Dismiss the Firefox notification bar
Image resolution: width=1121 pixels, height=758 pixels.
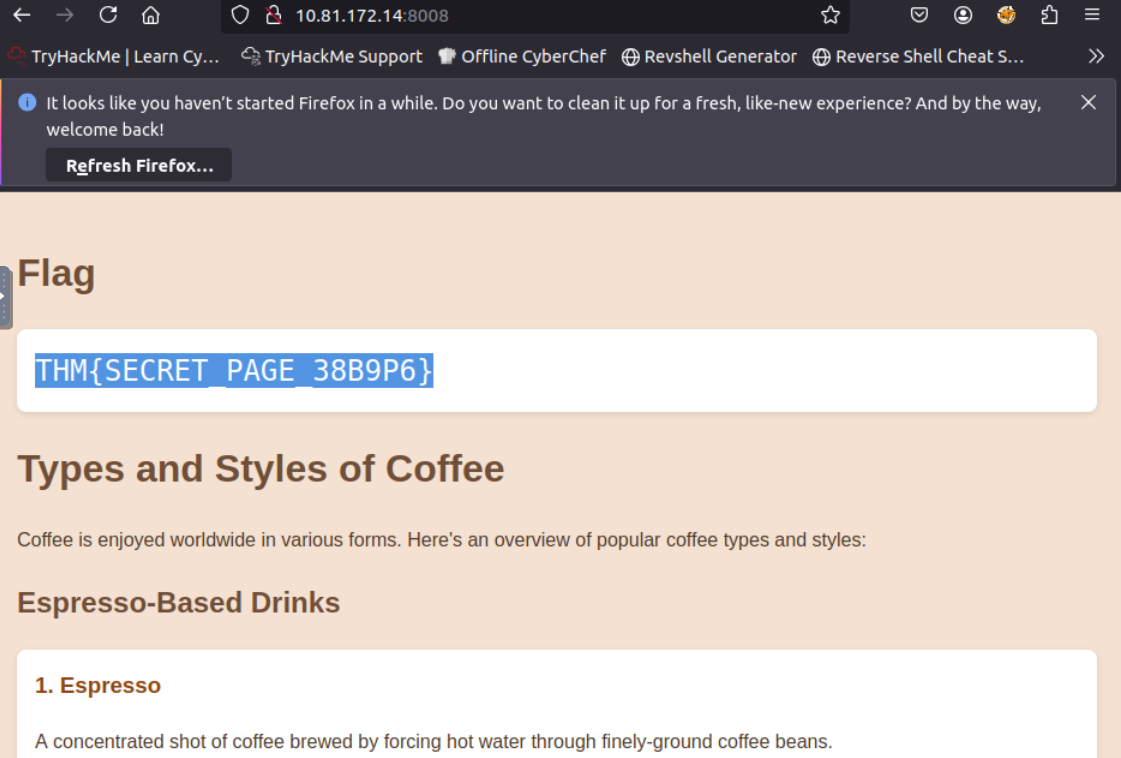[x=1089, y=102]
